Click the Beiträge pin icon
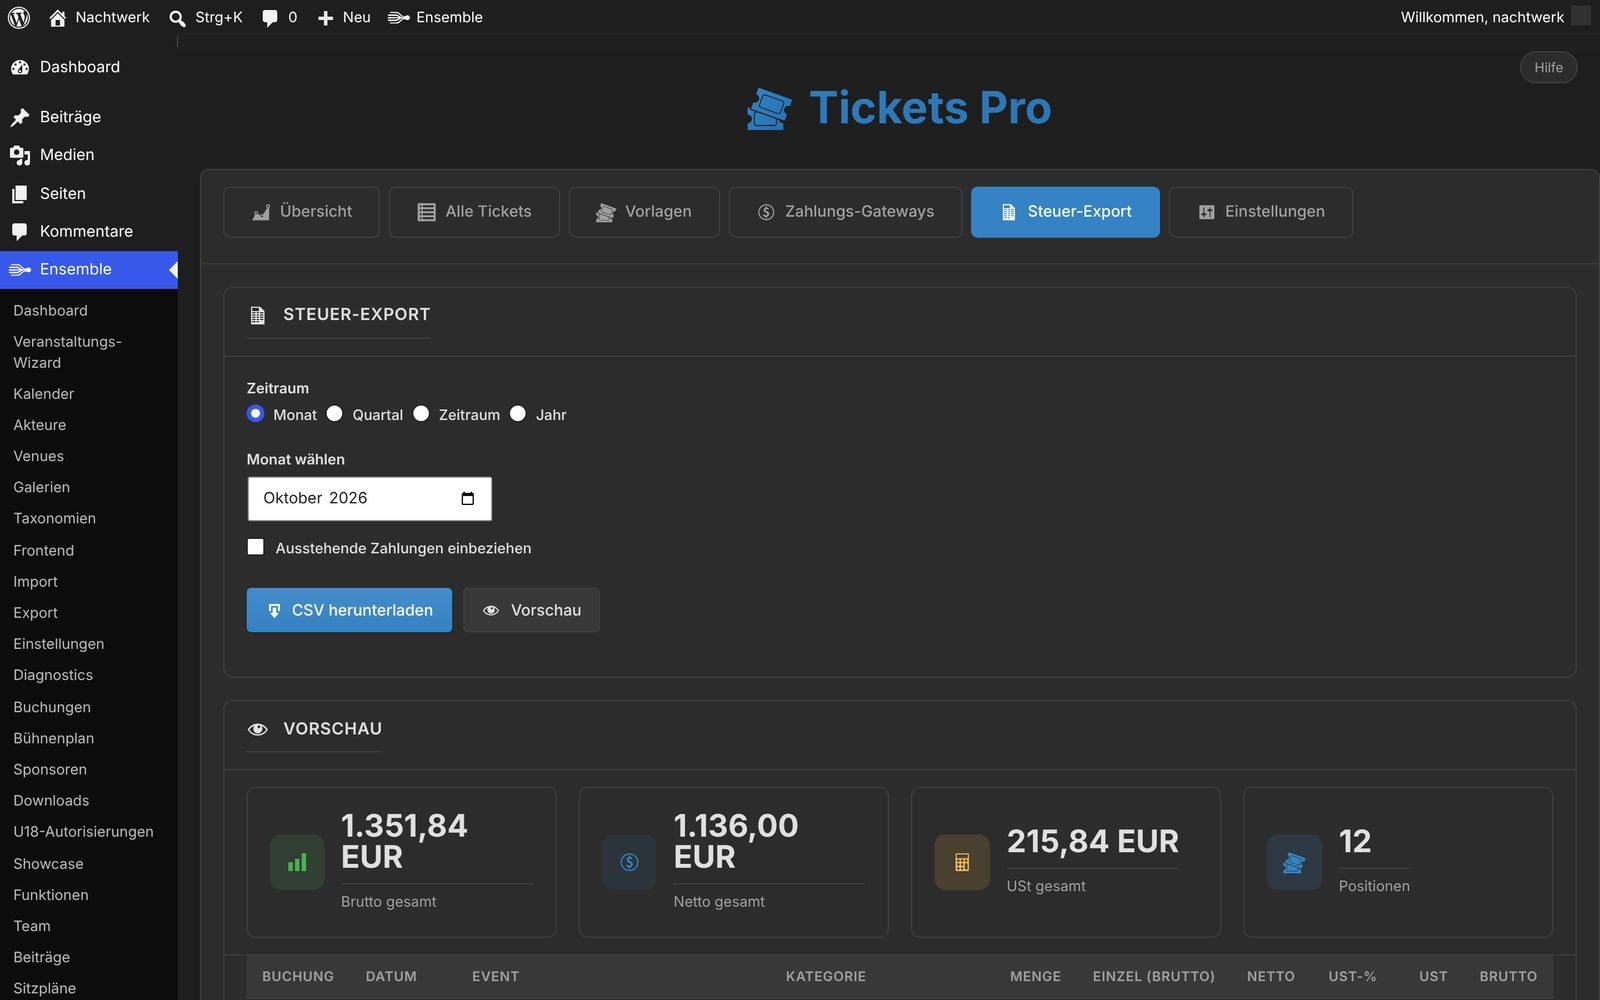 pyautogui.click(x=20, y=117)
